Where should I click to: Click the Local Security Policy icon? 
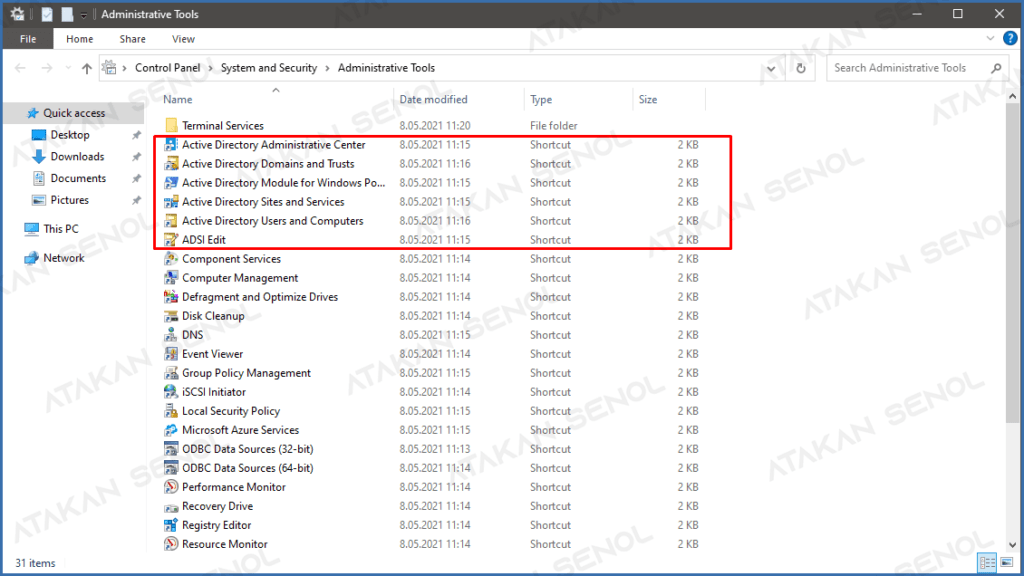coord(171,411)
